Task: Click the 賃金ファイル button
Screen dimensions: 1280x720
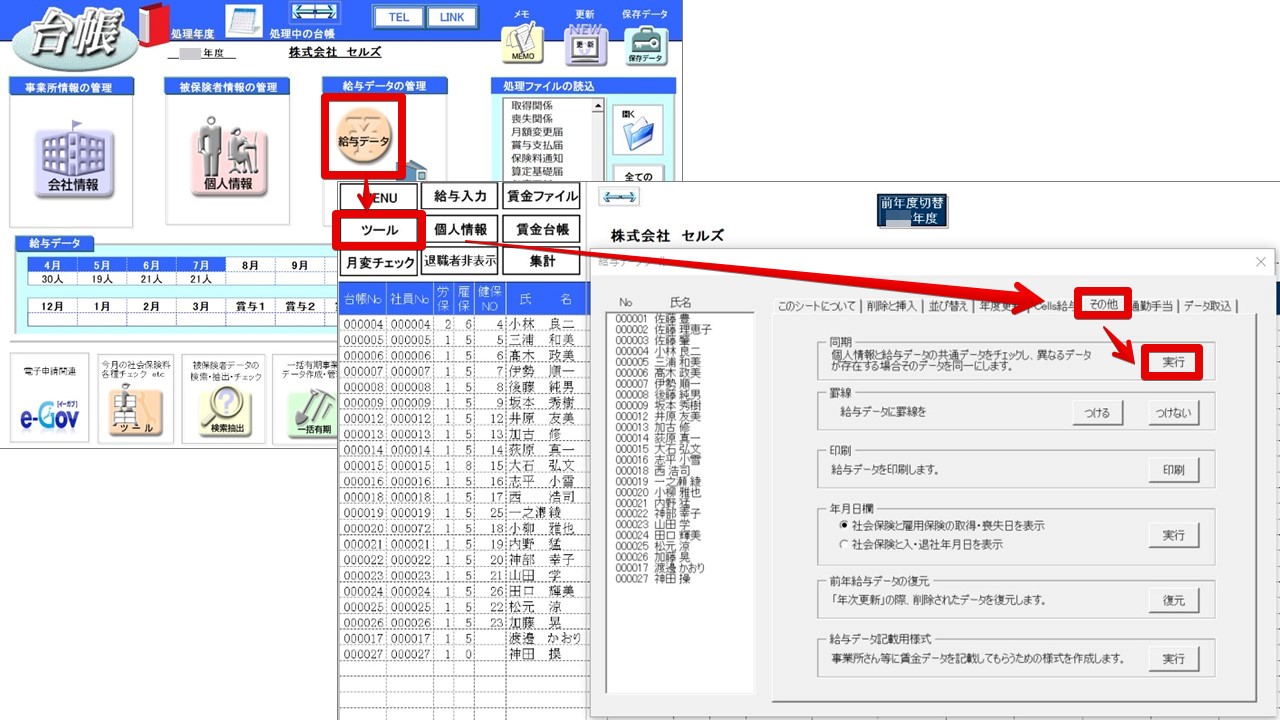Action: (x=541, y=197)
